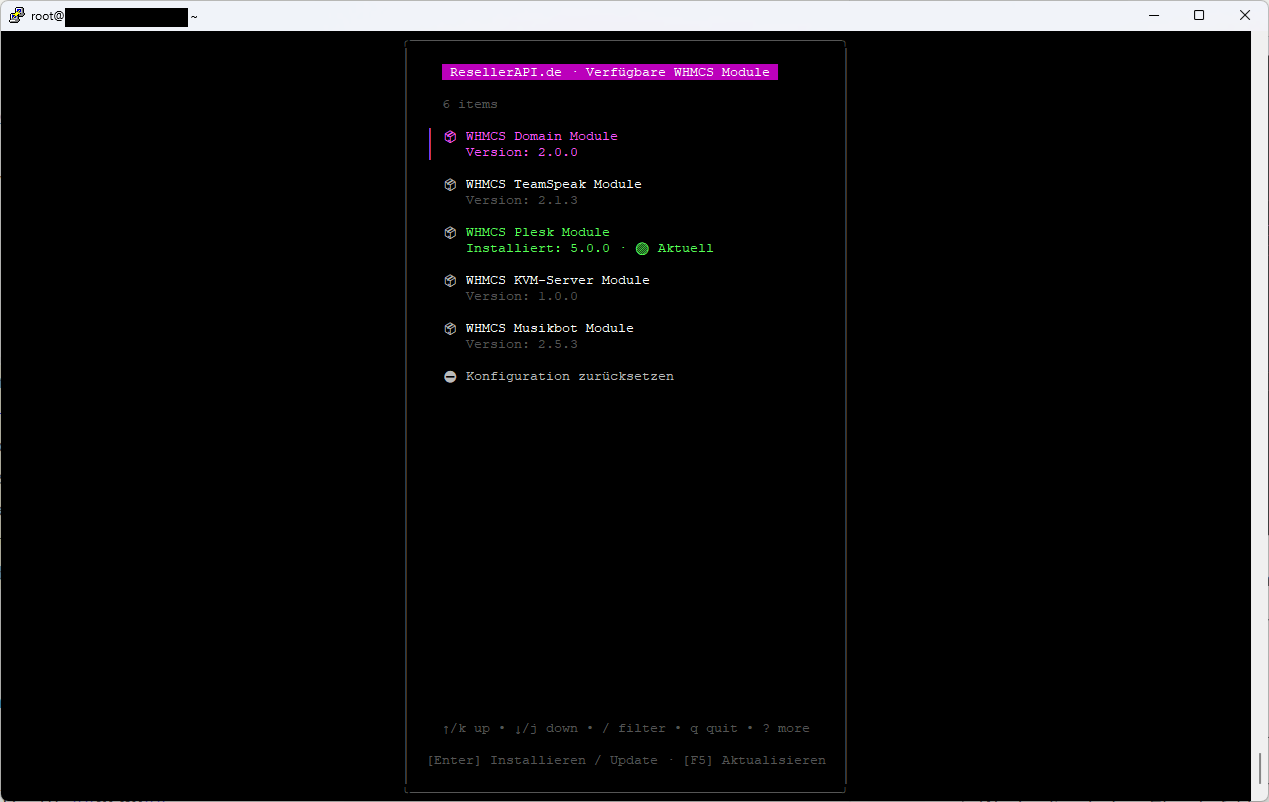
Task: Click the green Aktuell status dot
Action: (641, 248)
